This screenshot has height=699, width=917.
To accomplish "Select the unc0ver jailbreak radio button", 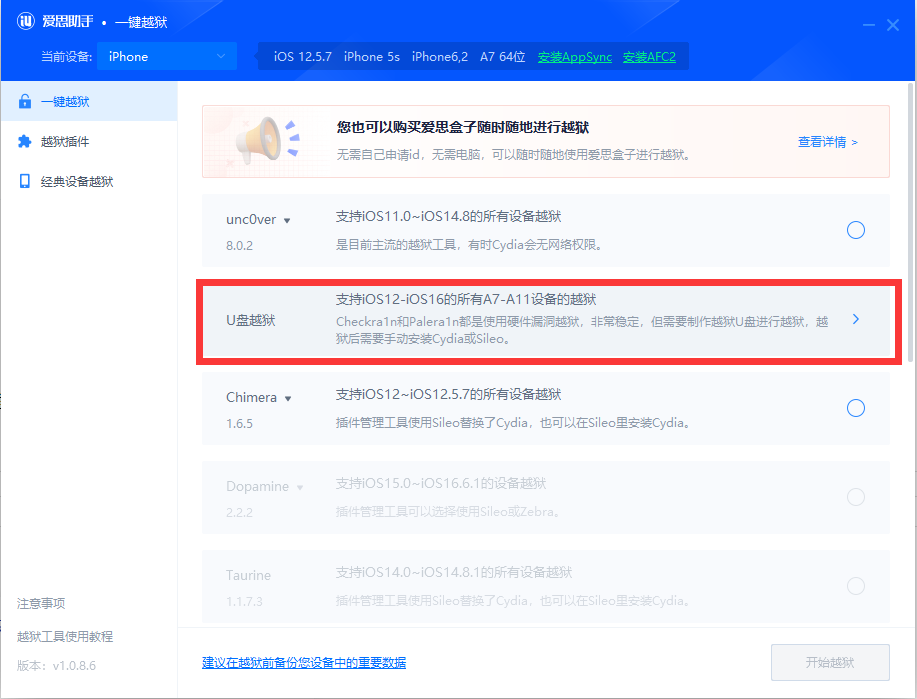I will 855,230.
